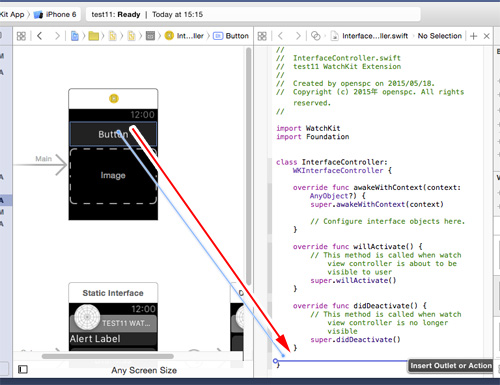Click the No Selection breadcrumb
This screenshot has height=385, width=500.
point(440,36)
